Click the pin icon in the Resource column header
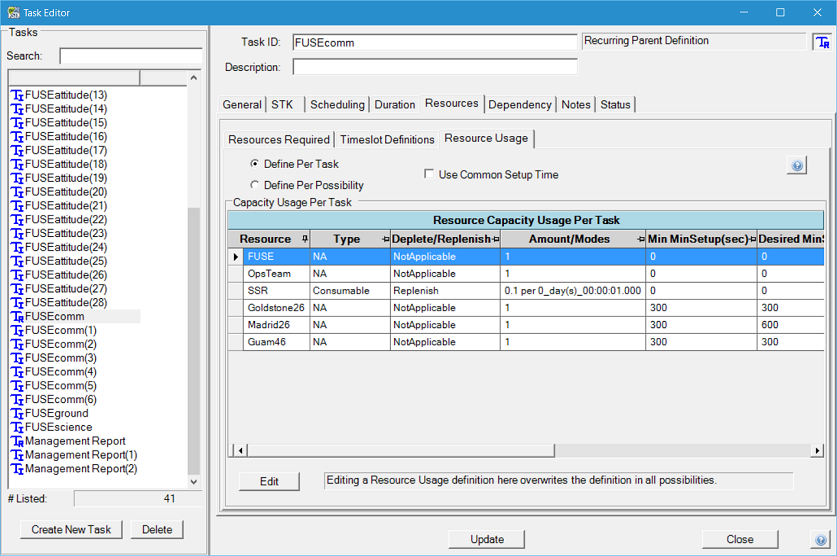This screenshot has height=556, width=837. pyautogui.click(x=305, y=239)
